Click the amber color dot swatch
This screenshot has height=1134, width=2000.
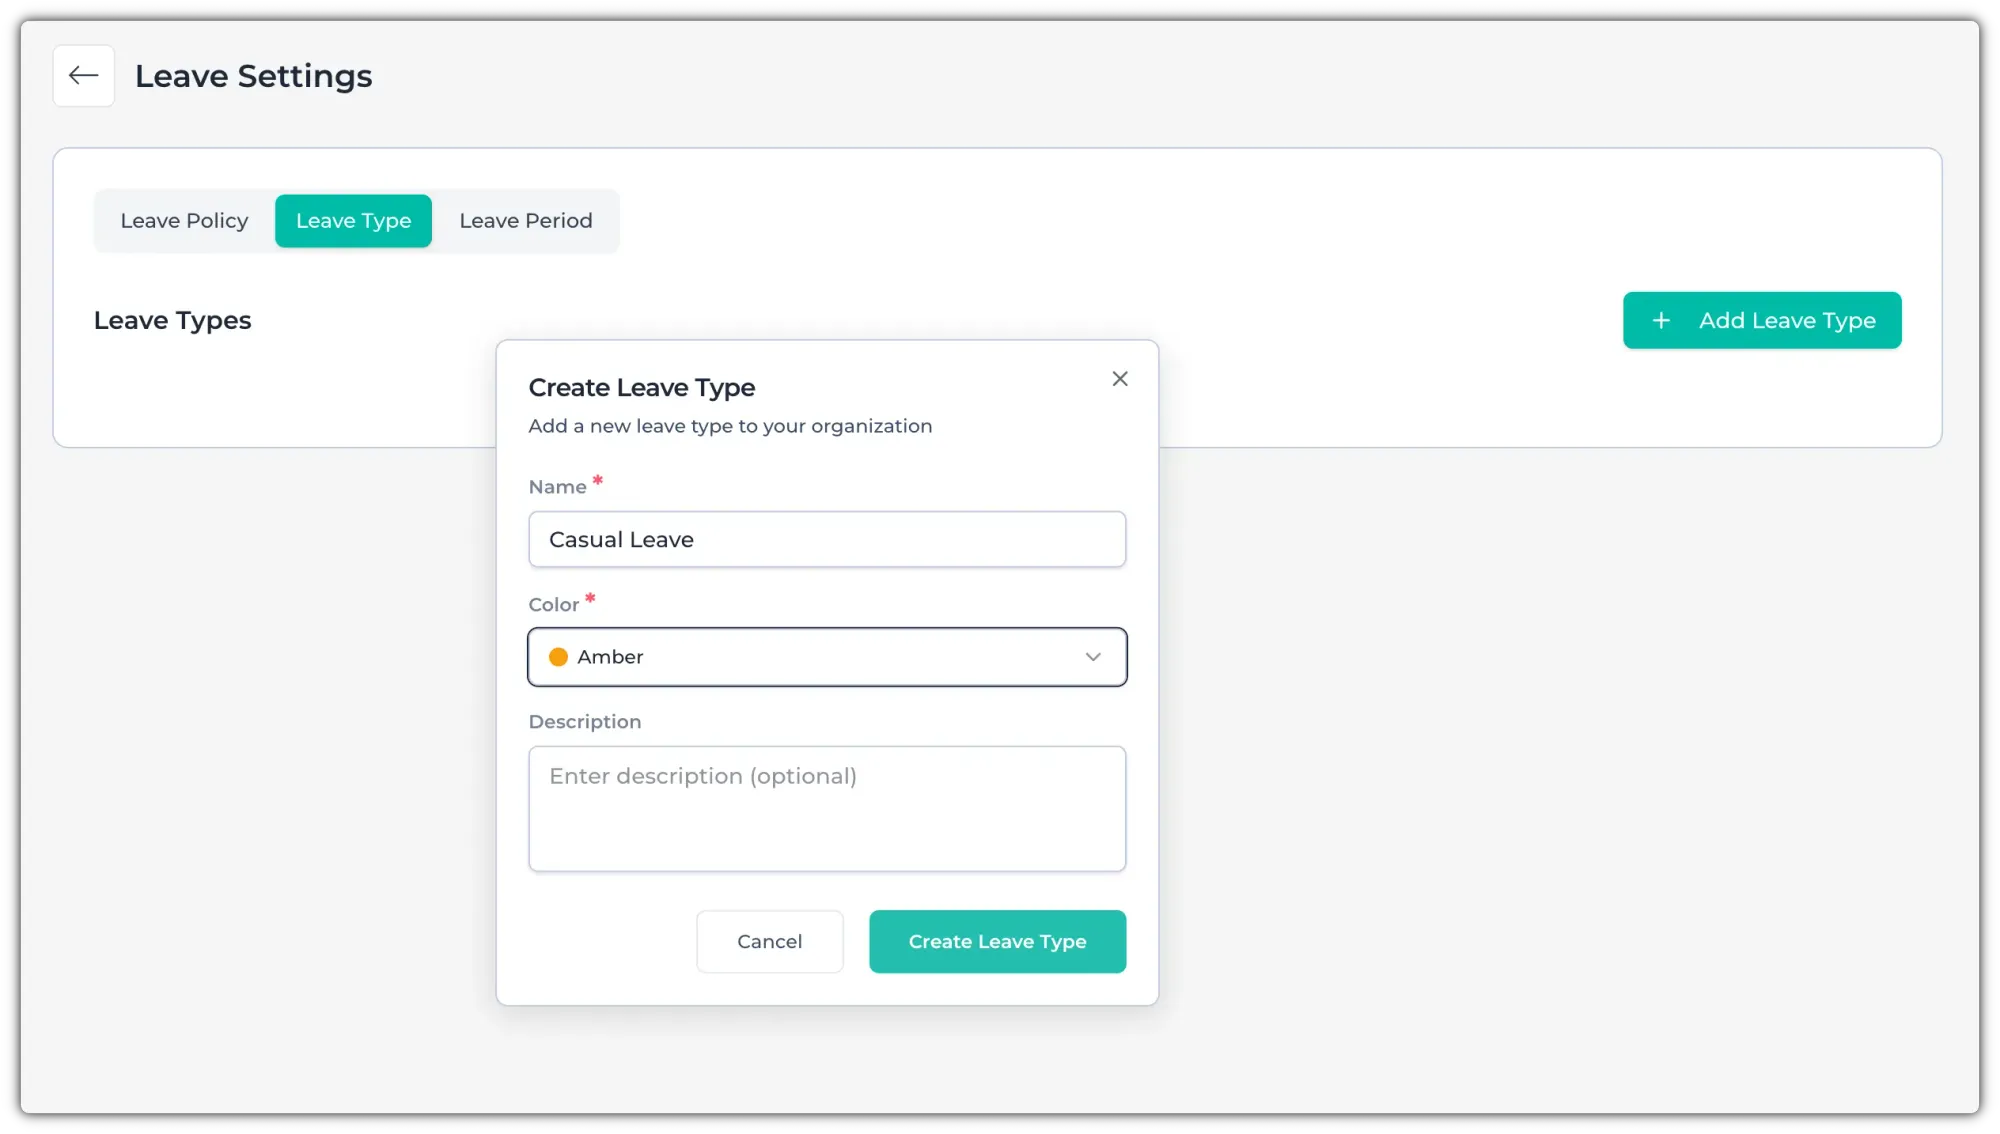(559, 657)
